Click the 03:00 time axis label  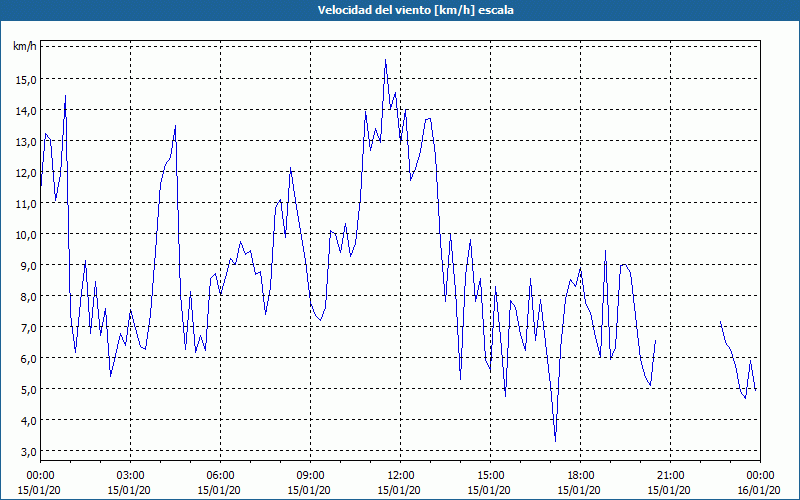click(130, 476)
